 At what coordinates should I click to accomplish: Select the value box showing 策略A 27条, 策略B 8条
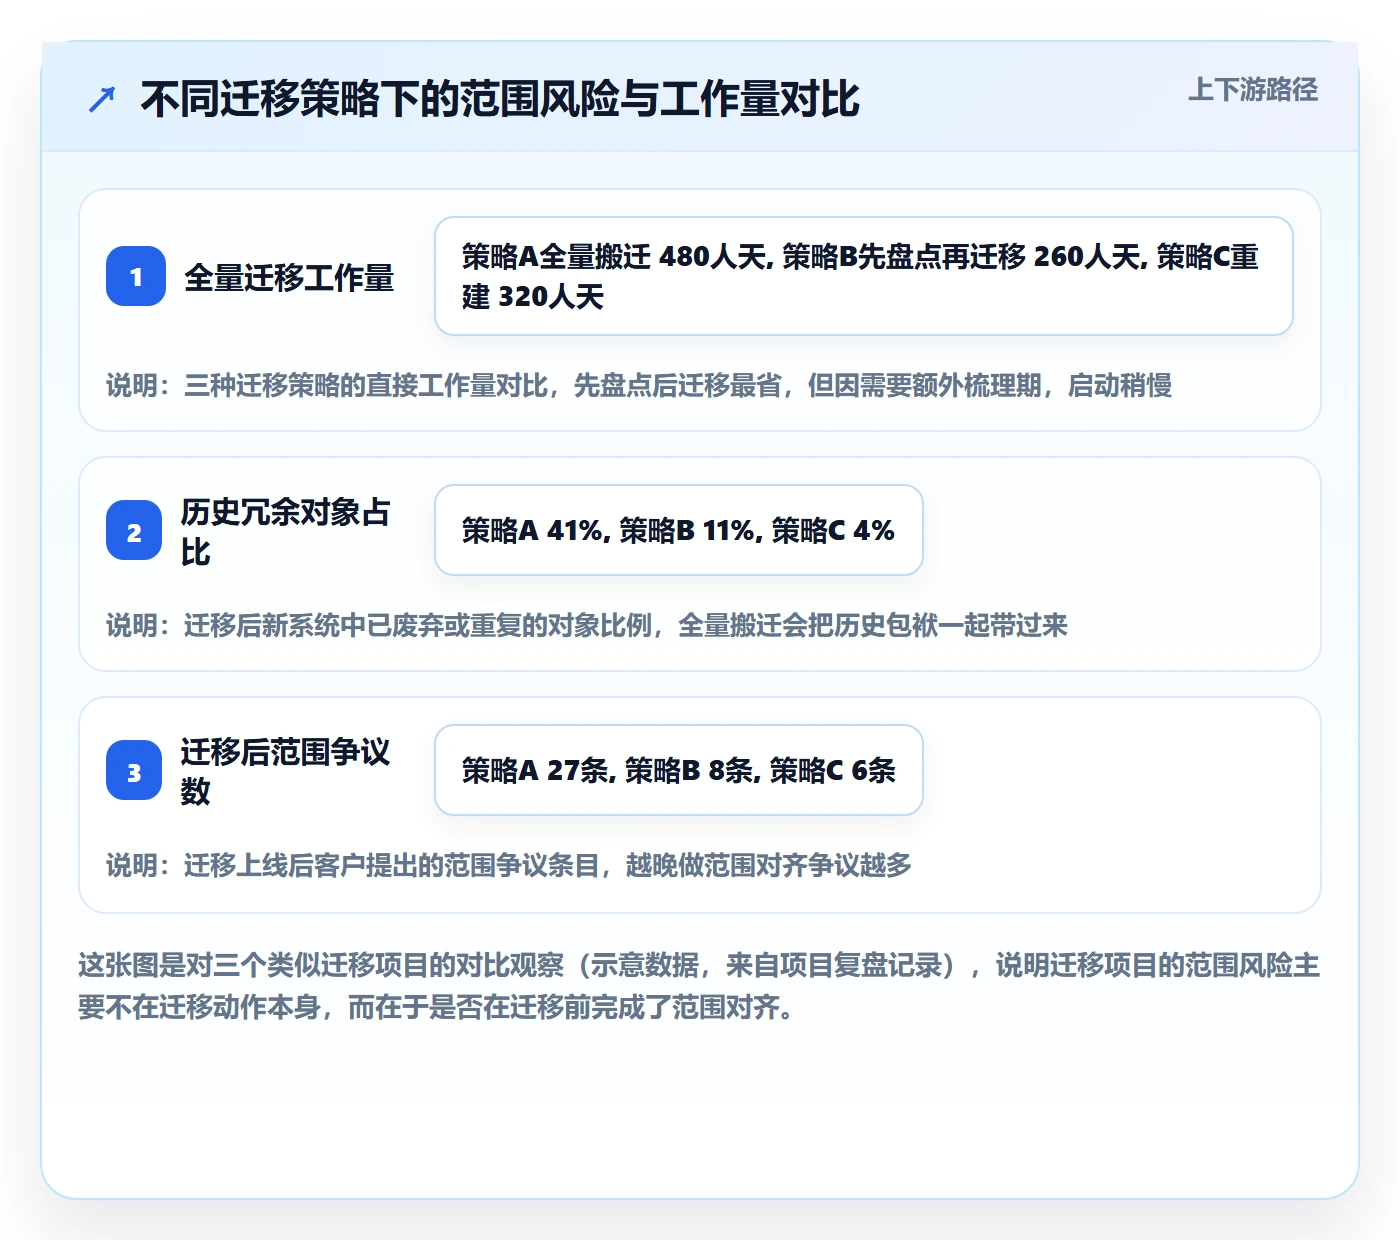(679, 770)
